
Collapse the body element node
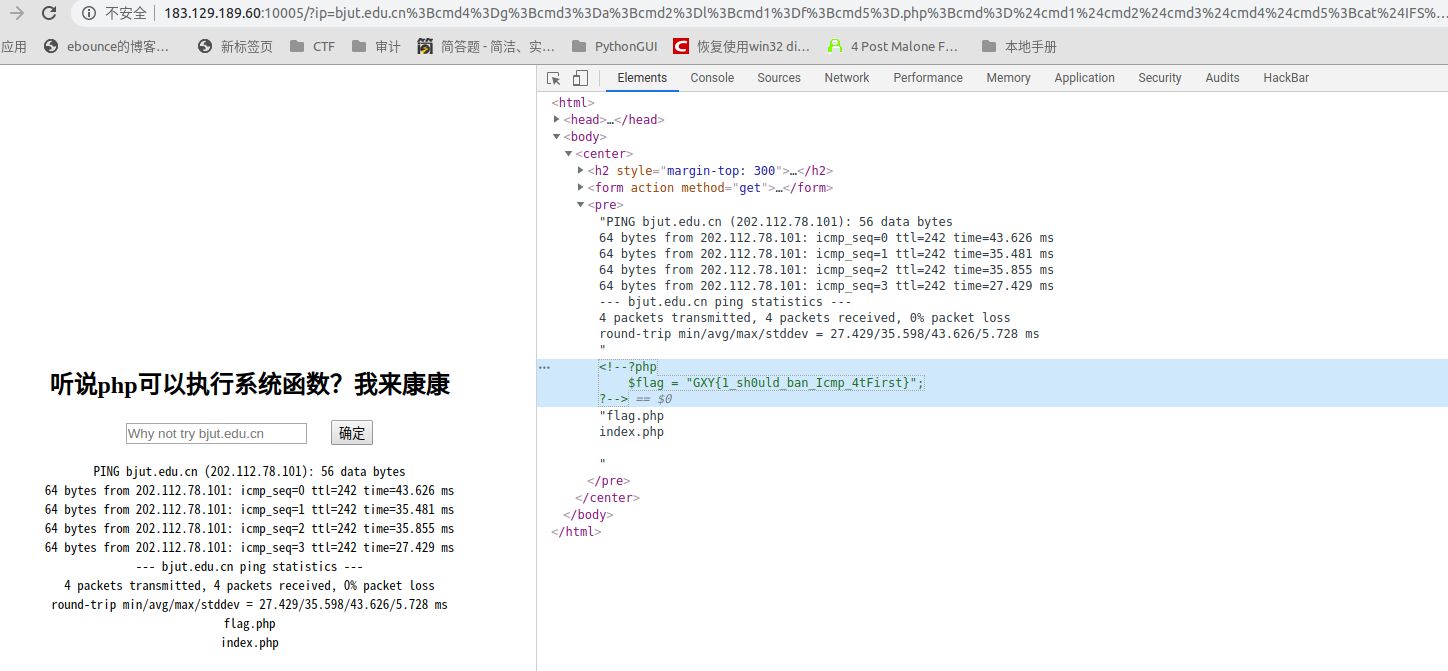[x=556, y=137]
